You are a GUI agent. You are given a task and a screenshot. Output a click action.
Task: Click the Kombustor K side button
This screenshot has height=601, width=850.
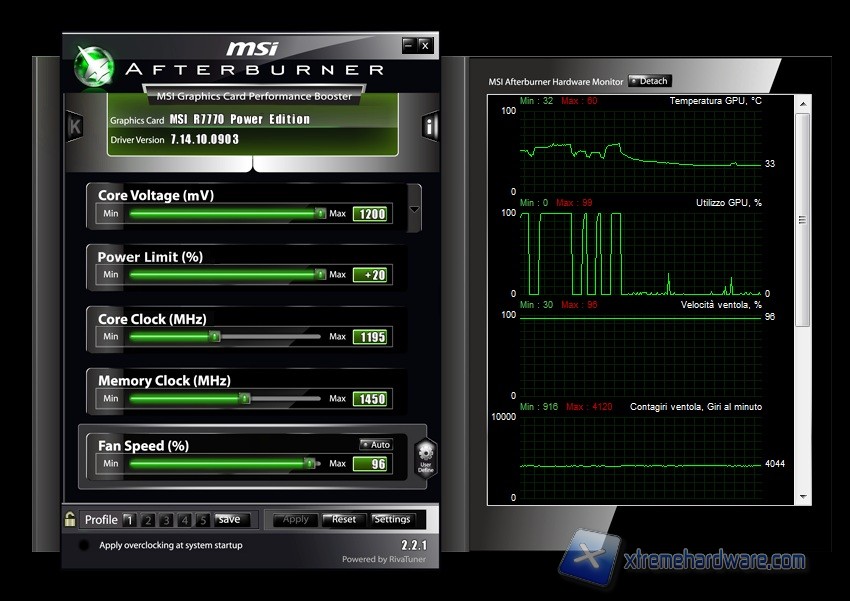click(74, 127)
